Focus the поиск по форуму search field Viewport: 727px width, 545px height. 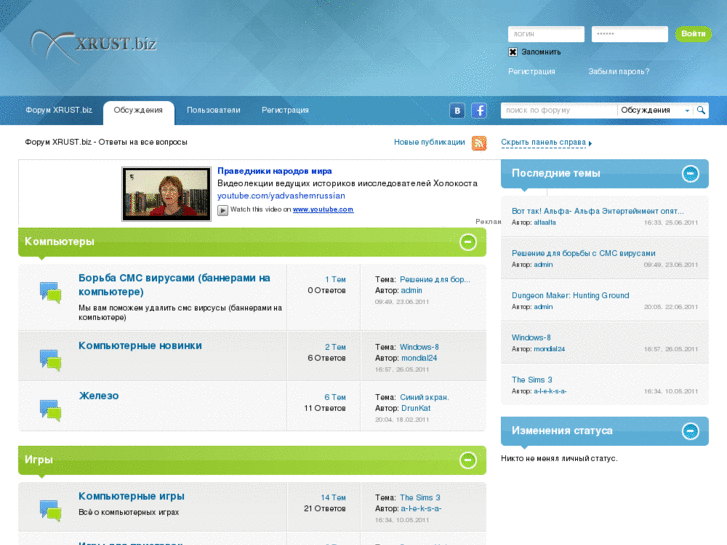(x=559, y=110)
